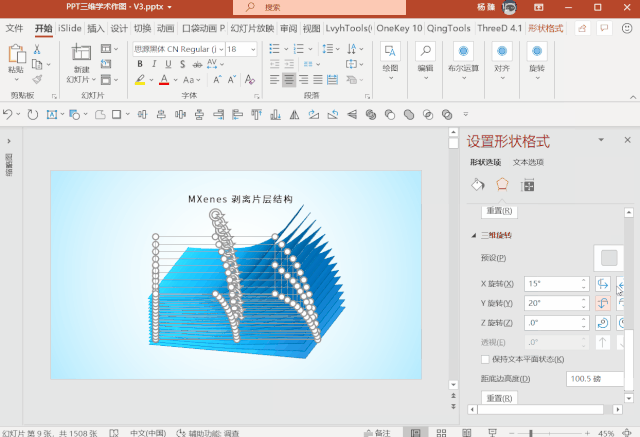Viewport: 640px width, 437px height.
Task: Open the 文件 File tab
Action: [14, 28]
